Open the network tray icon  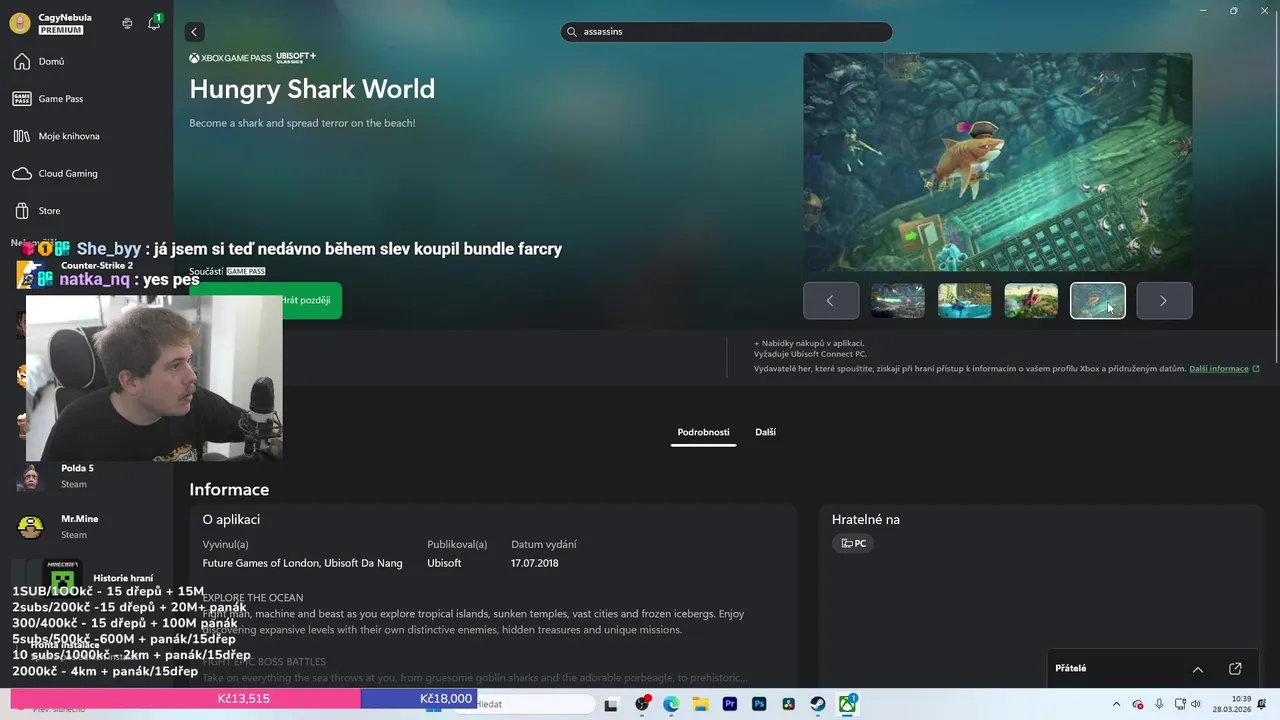[1178, 705]
